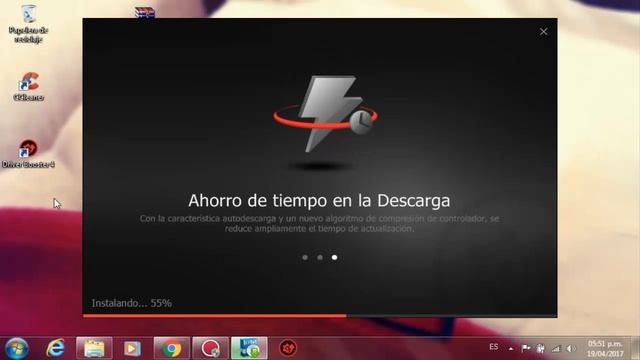Close the Driver Booster installer window
This screenshot has width=640, height=360.
(544, 31)
